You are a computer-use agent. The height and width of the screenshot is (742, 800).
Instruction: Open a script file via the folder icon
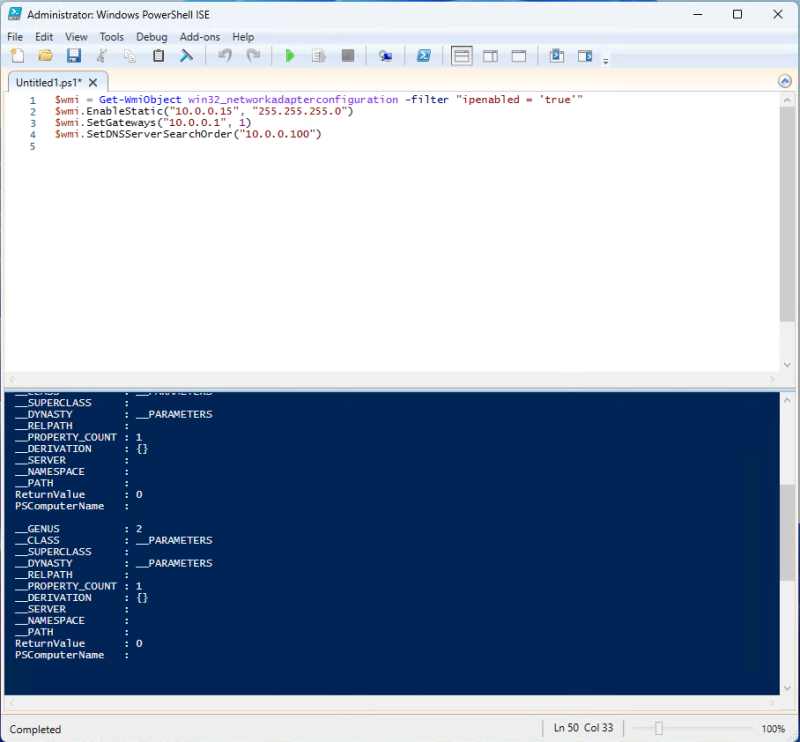click(45, 55)
